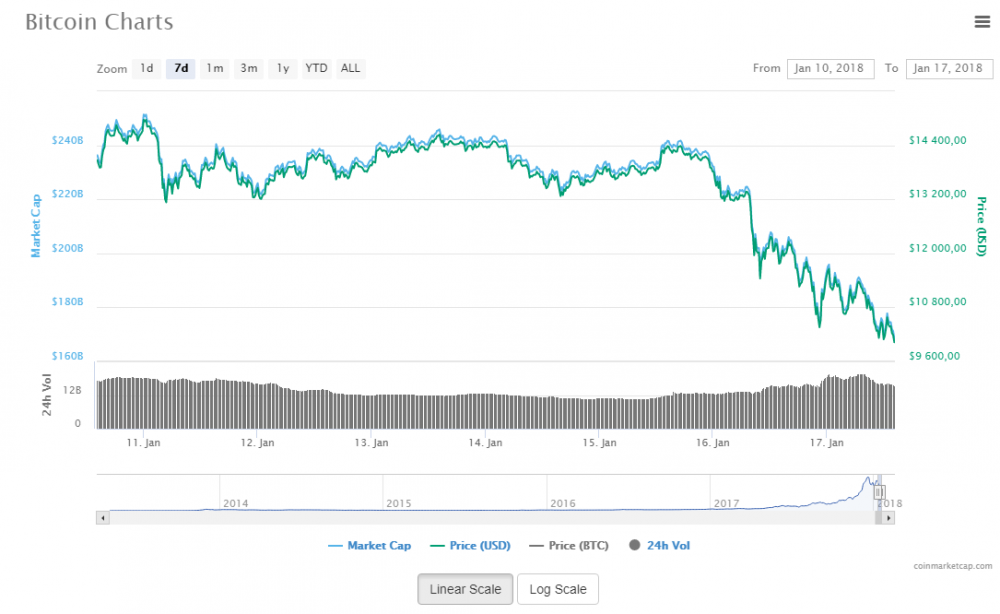Select the 1d zoom range

pyautogui.click(x=147, y=68)
